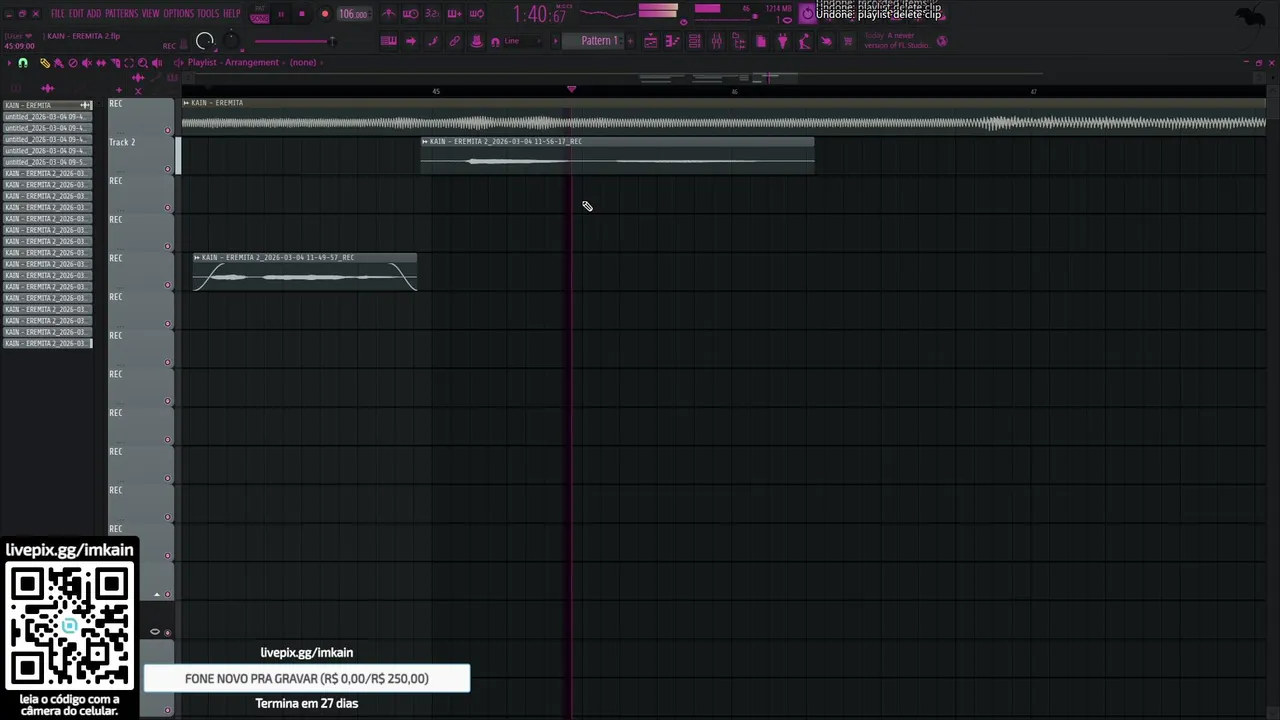Click the step edit arrow icon
Image resolution: width=1280 pixels, height=720 pixels.
point(410,41)
